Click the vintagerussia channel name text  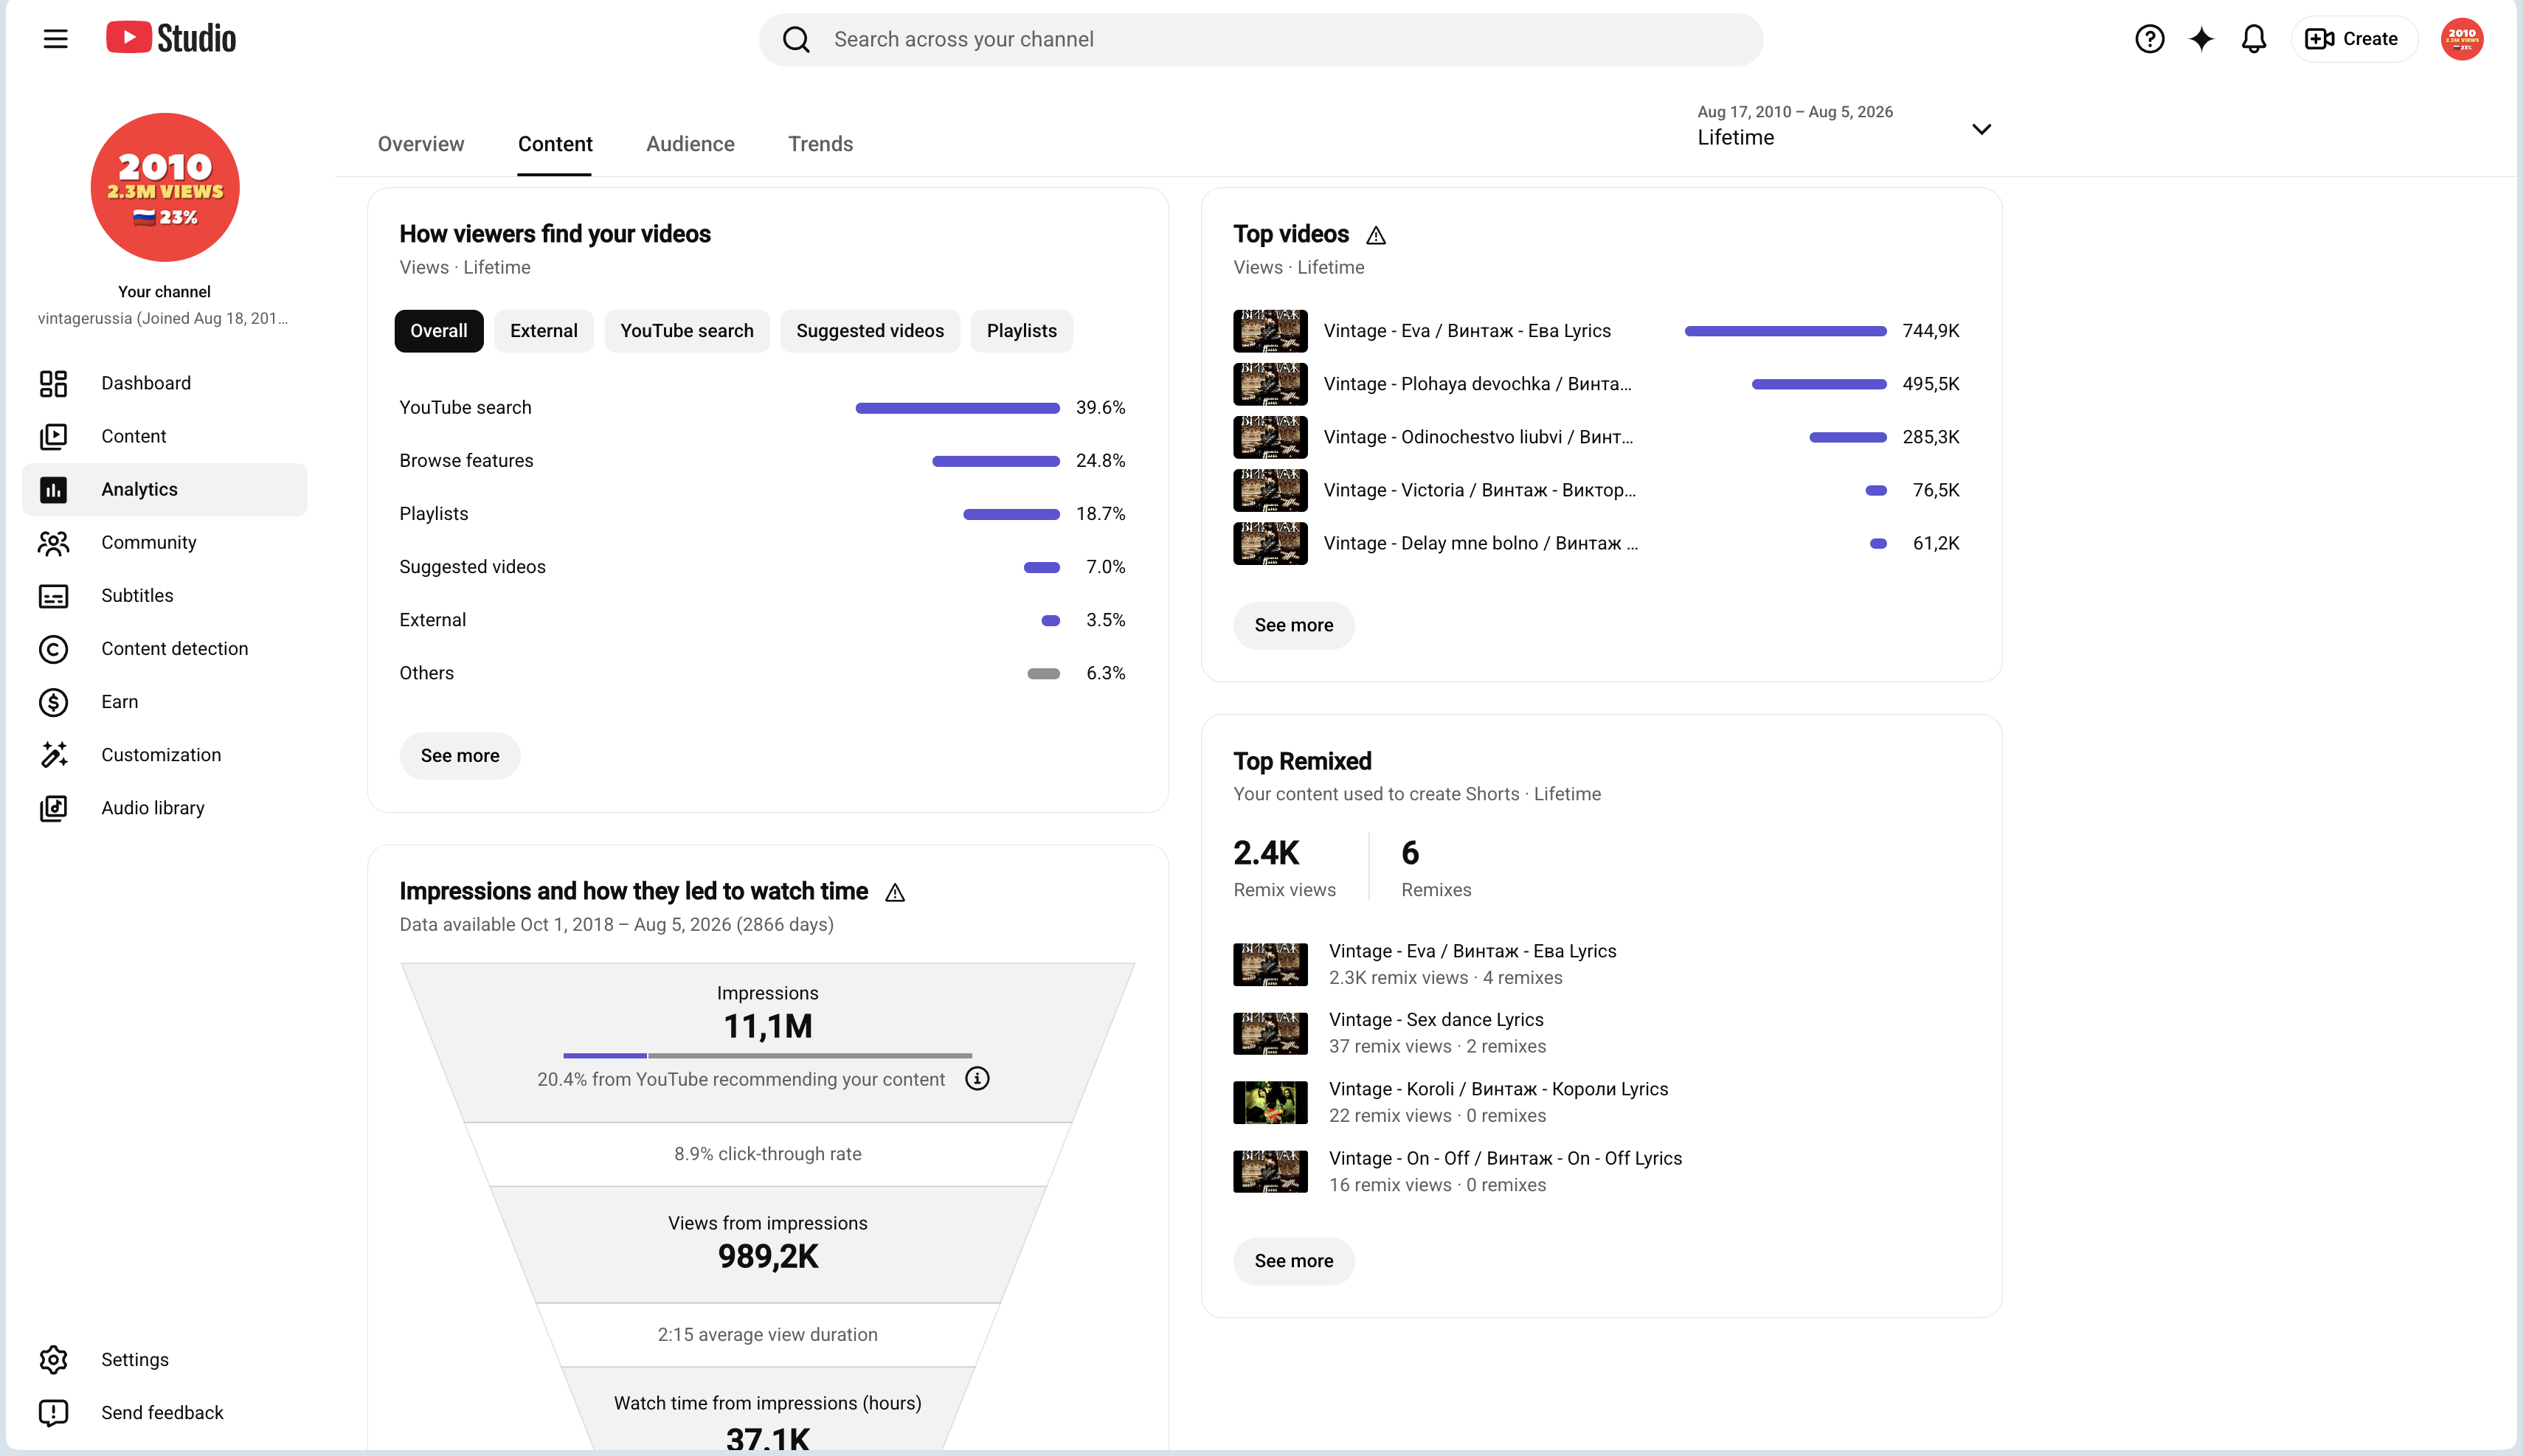[162, 319]
